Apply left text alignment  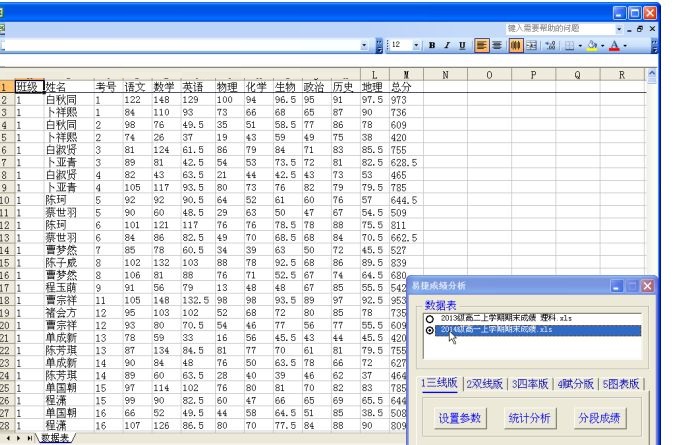click(482, 46)
